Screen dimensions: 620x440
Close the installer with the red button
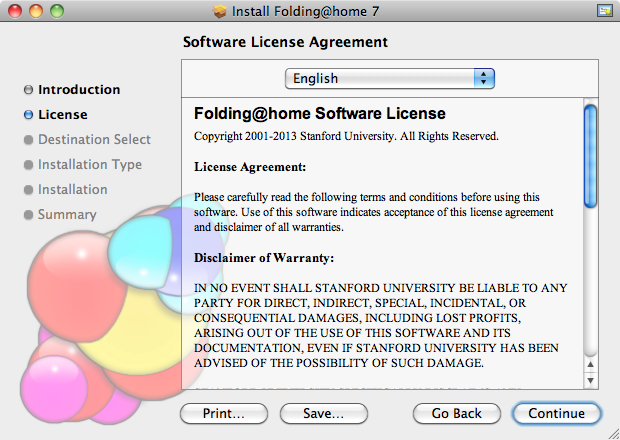click(x=16, y=11)
